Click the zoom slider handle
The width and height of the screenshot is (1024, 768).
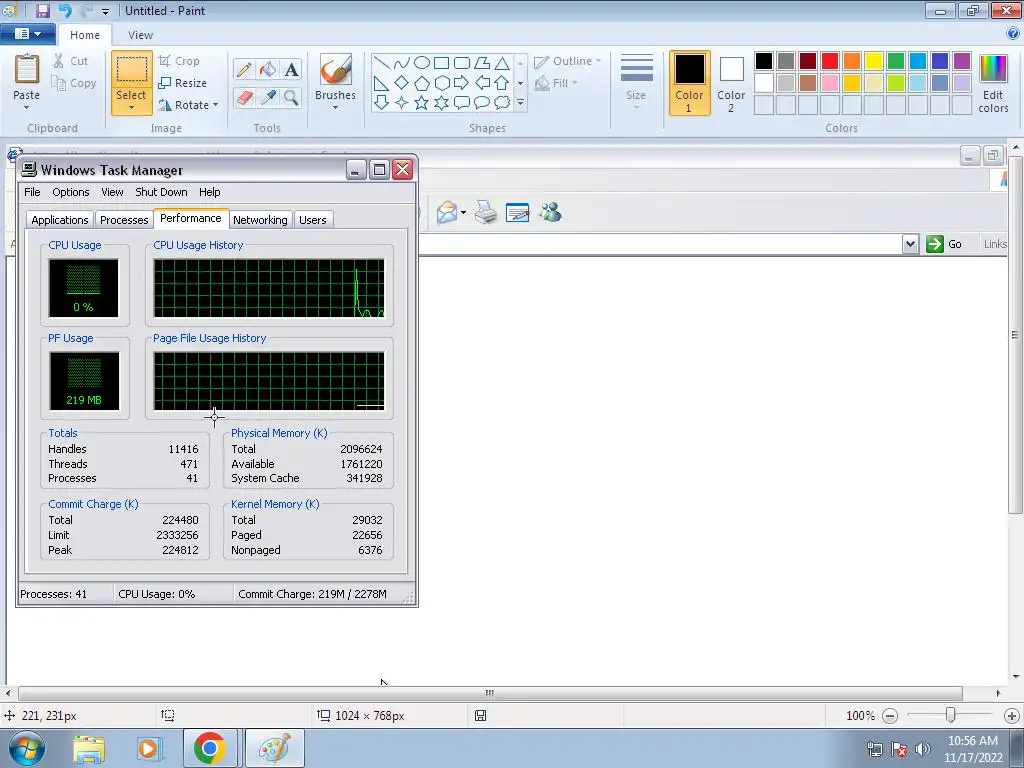[x=951, y=716]
